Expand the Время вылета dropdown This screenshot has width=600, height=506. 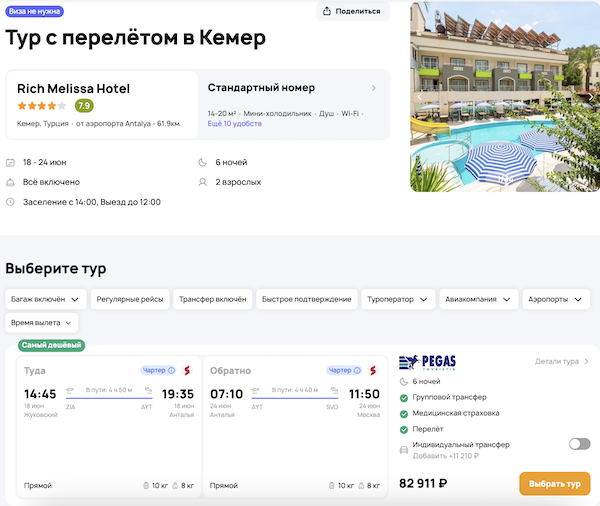41,323
